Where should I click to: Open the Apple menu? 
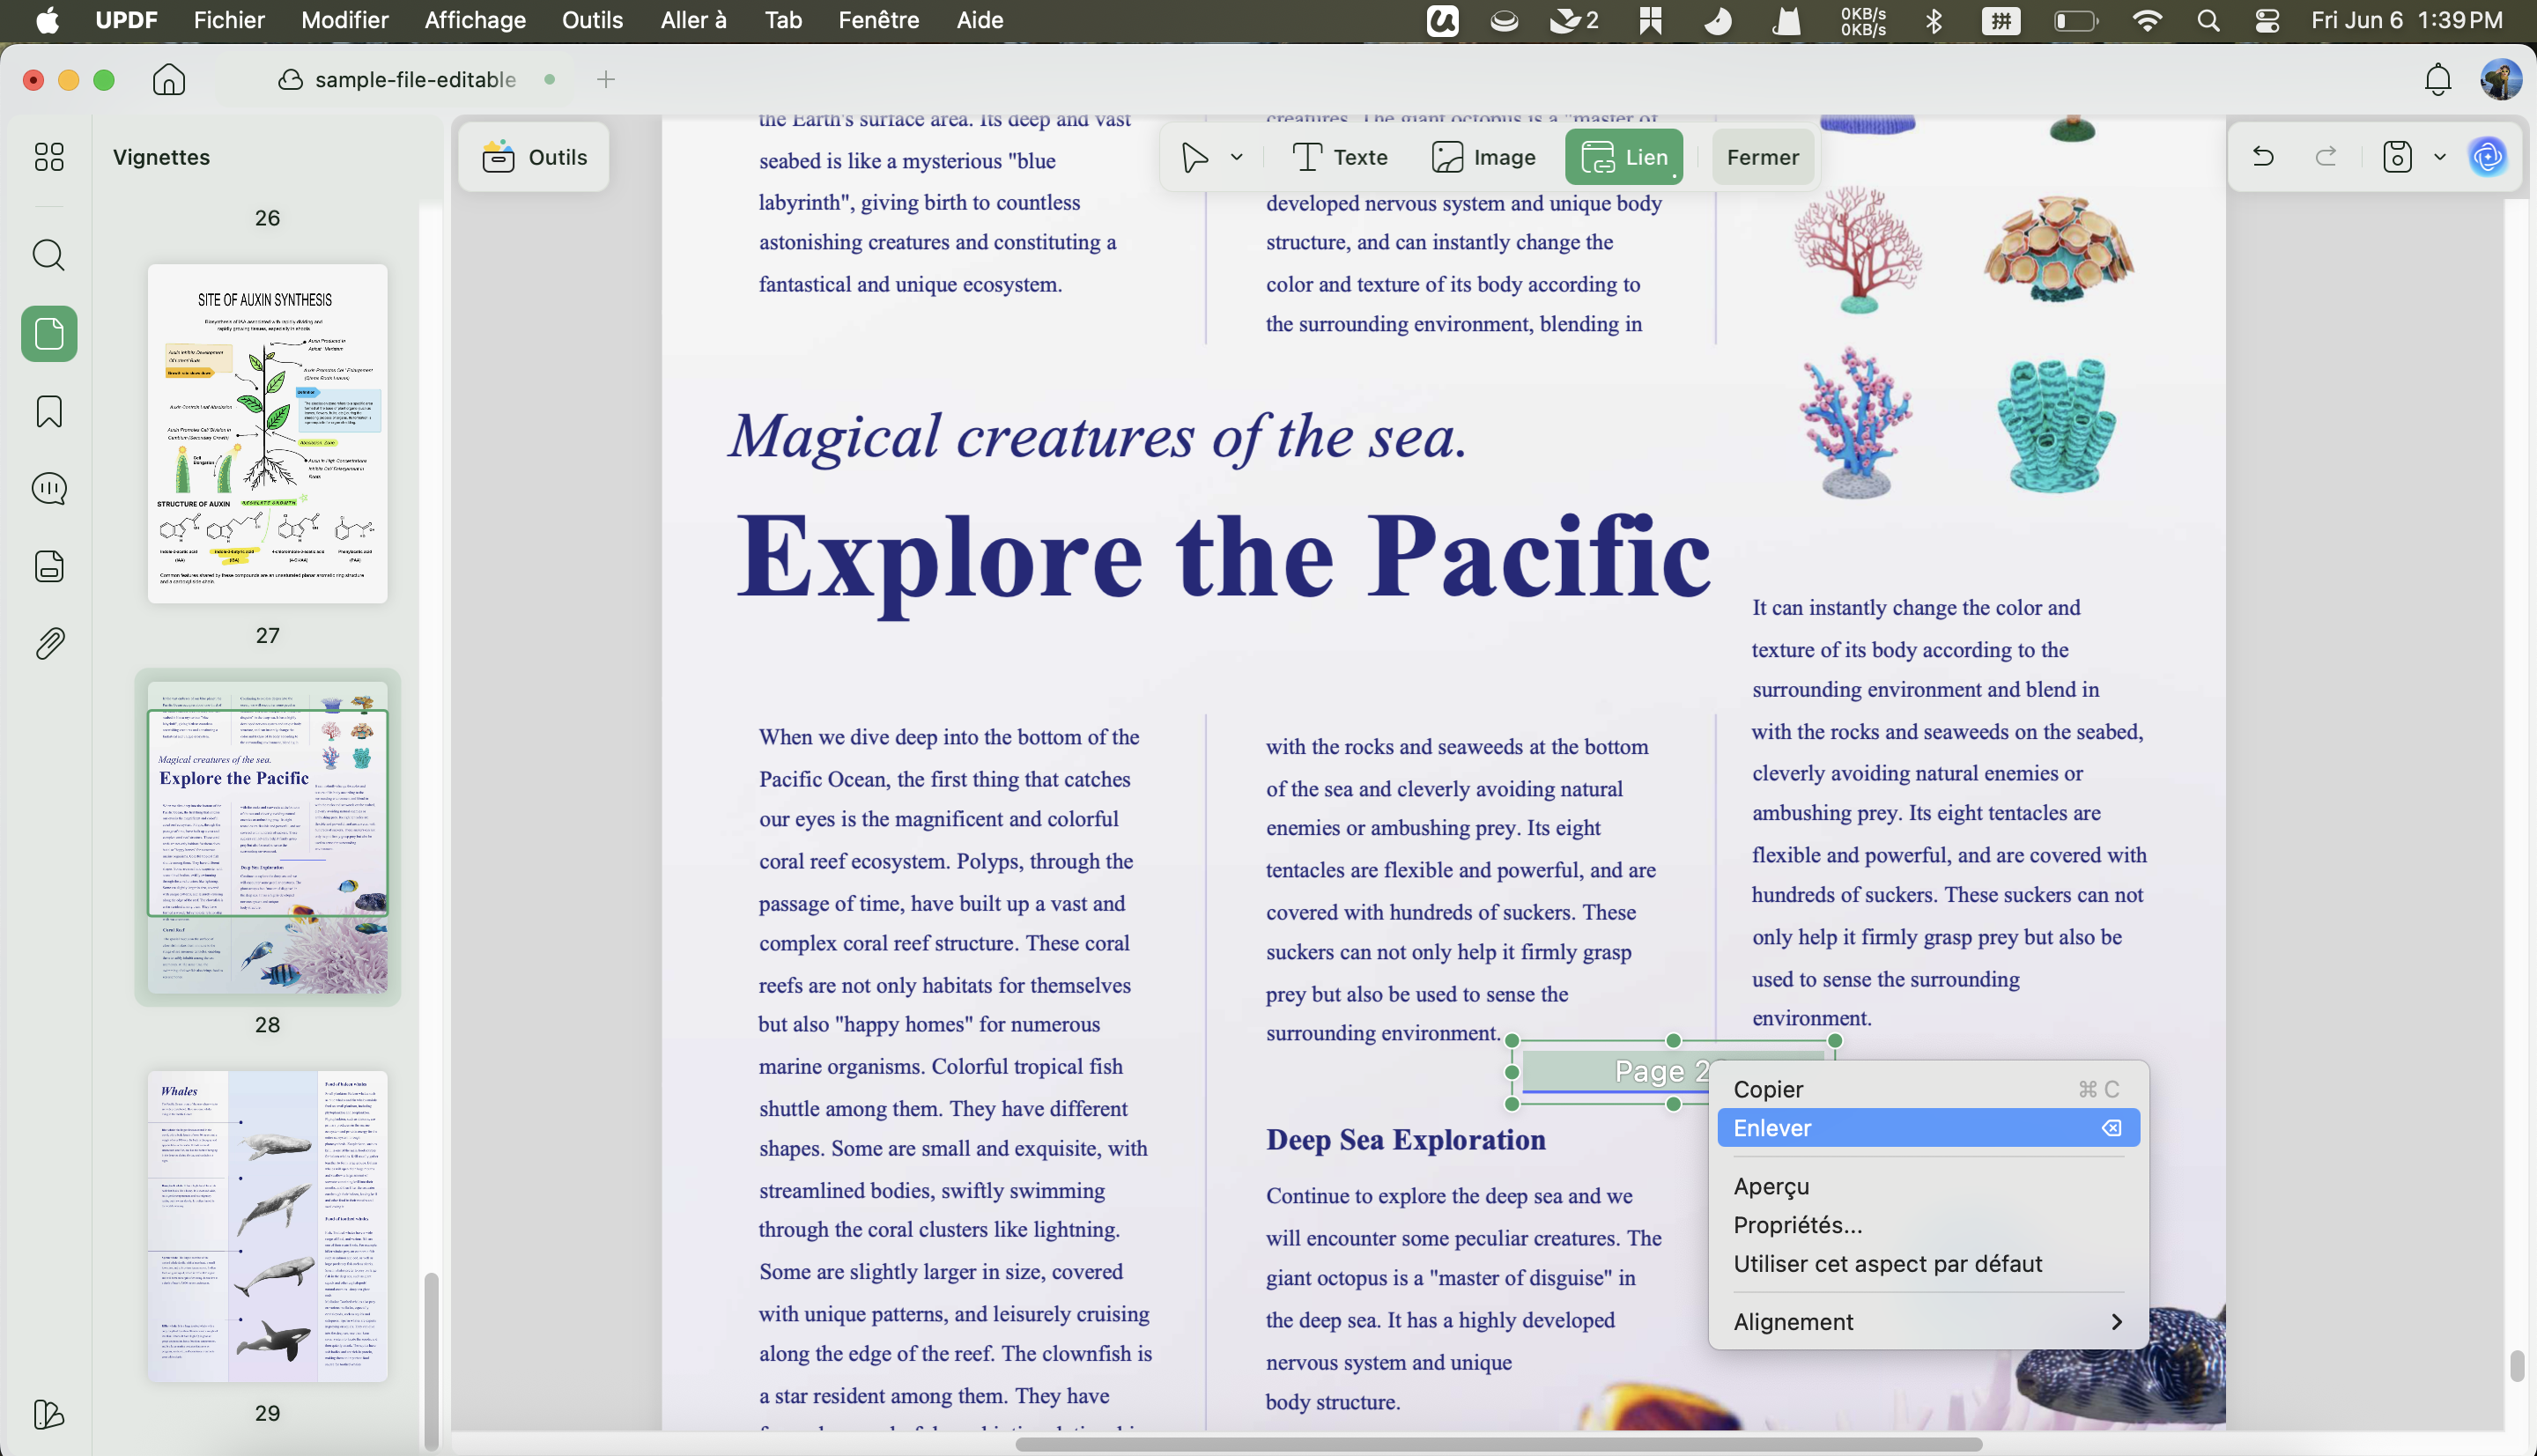[x=47, y=20]
